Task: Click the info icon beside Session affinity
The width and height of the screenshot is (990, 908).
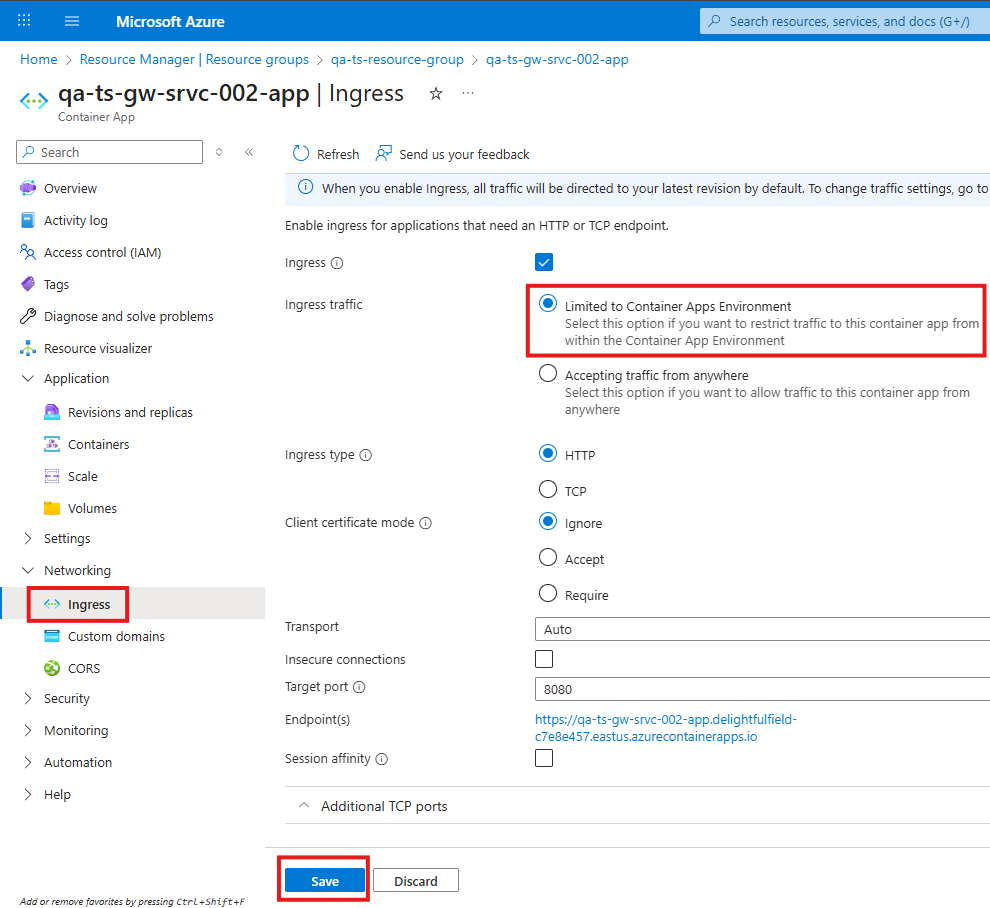Action: tap(381, 759)
